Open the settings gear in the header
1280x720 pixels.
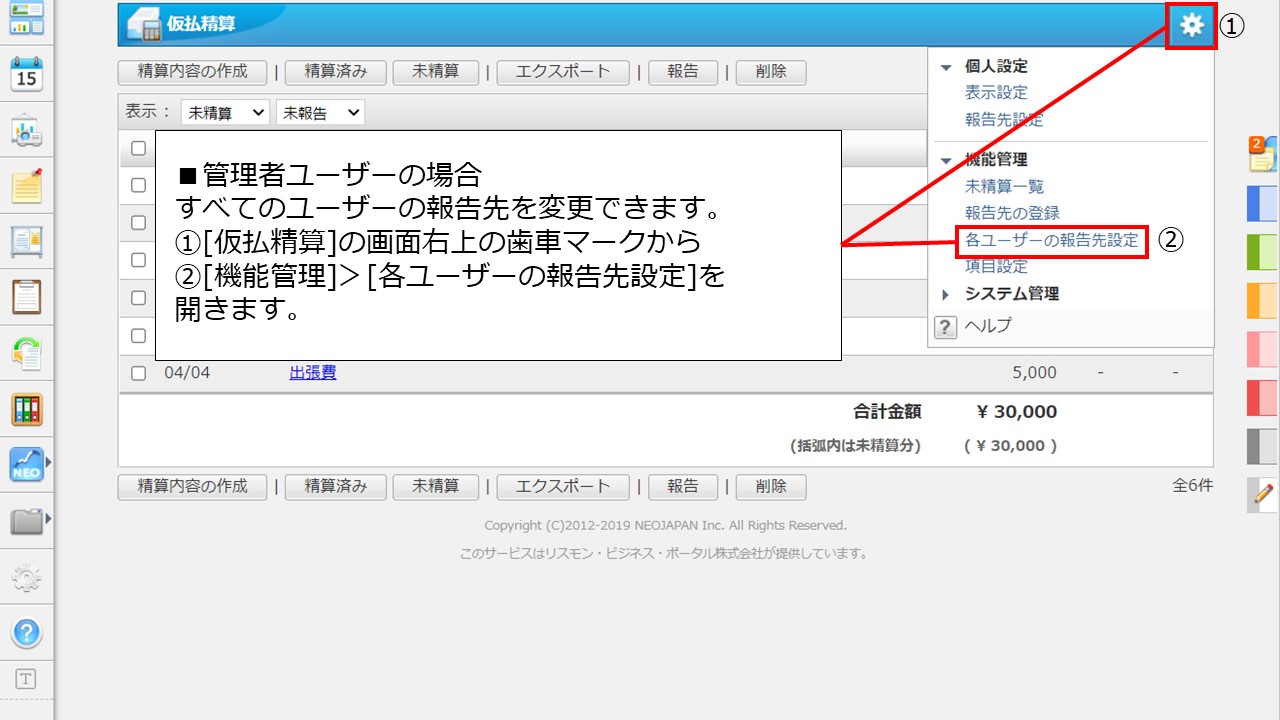1191,25
